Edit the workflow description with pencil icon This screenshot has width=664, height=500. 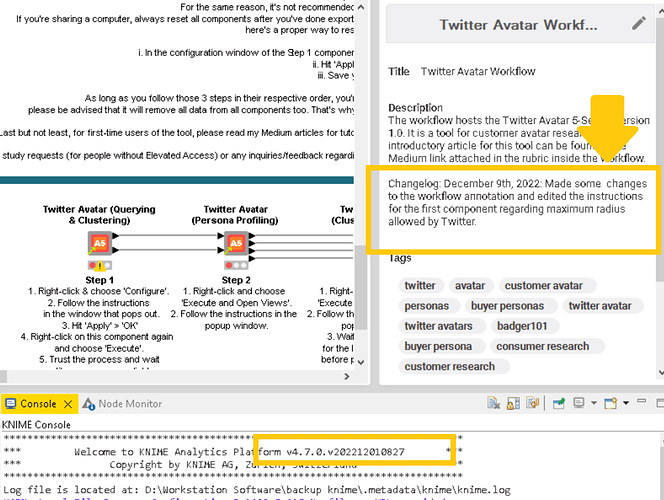[639, 23]
